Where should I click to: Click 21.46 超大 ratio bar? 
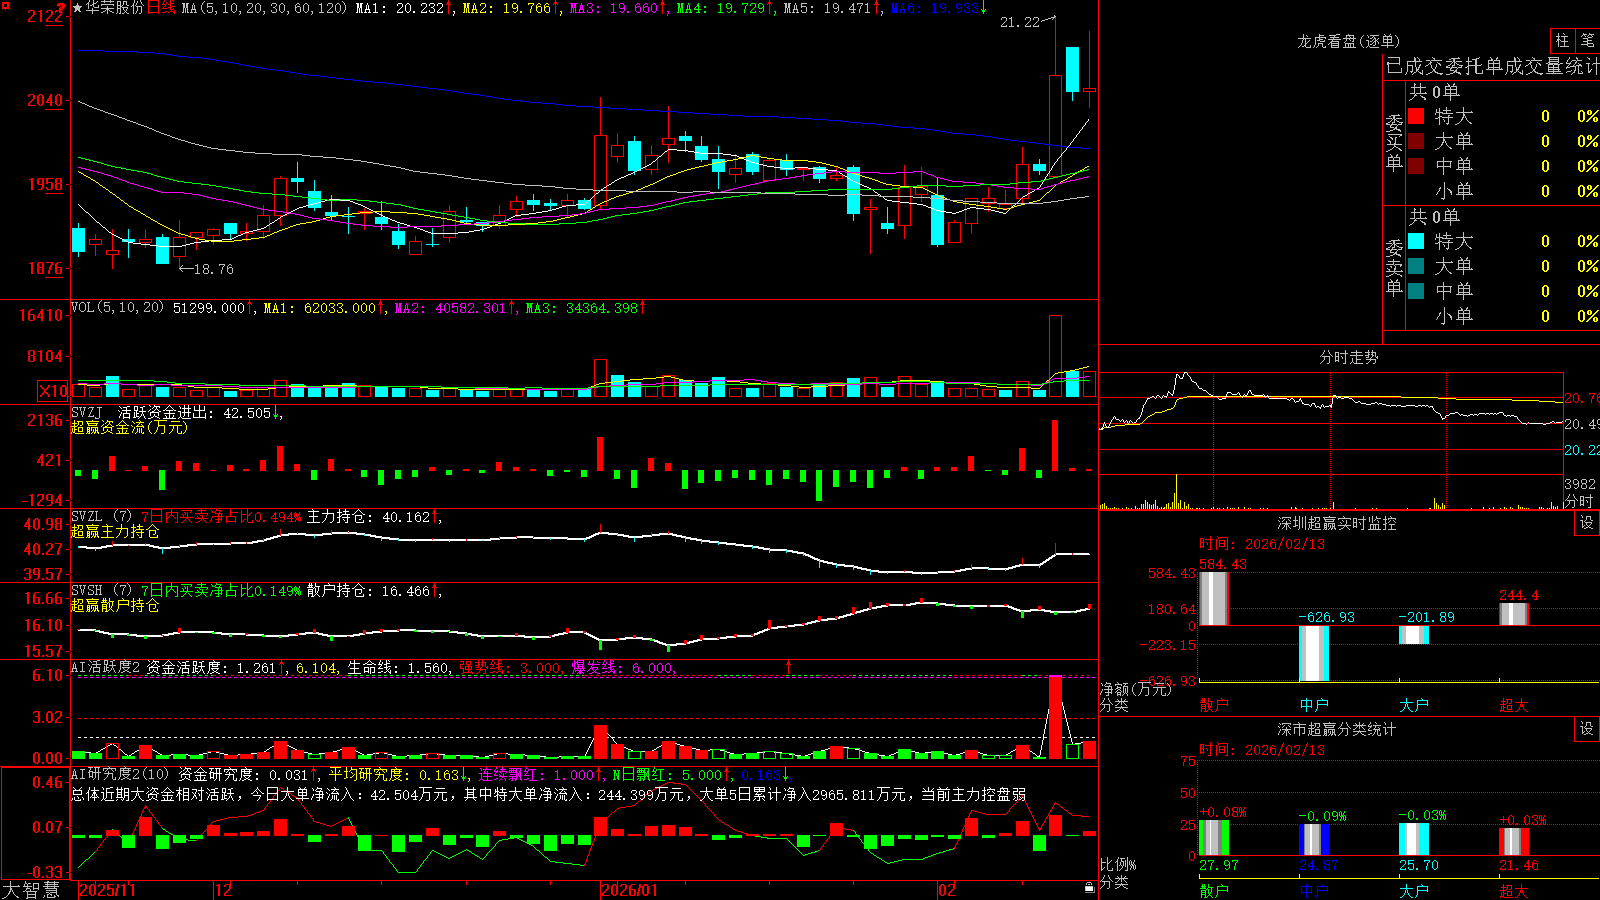pos(1514,842)
